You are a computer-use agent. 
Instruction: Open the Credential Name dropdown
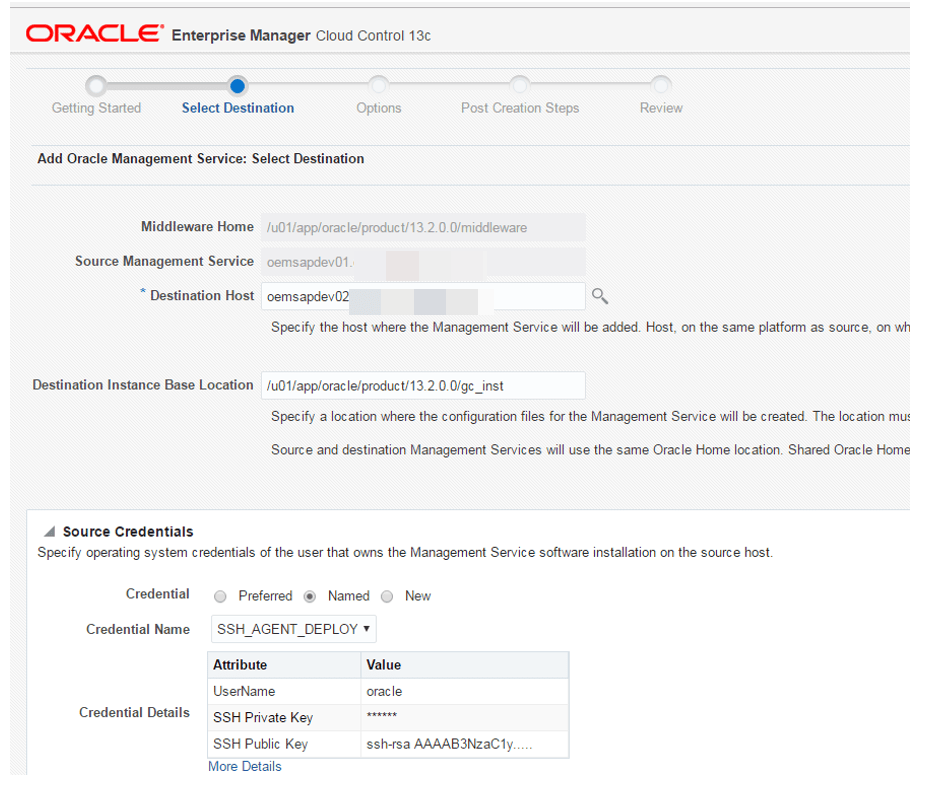click(x=294, y=629)
